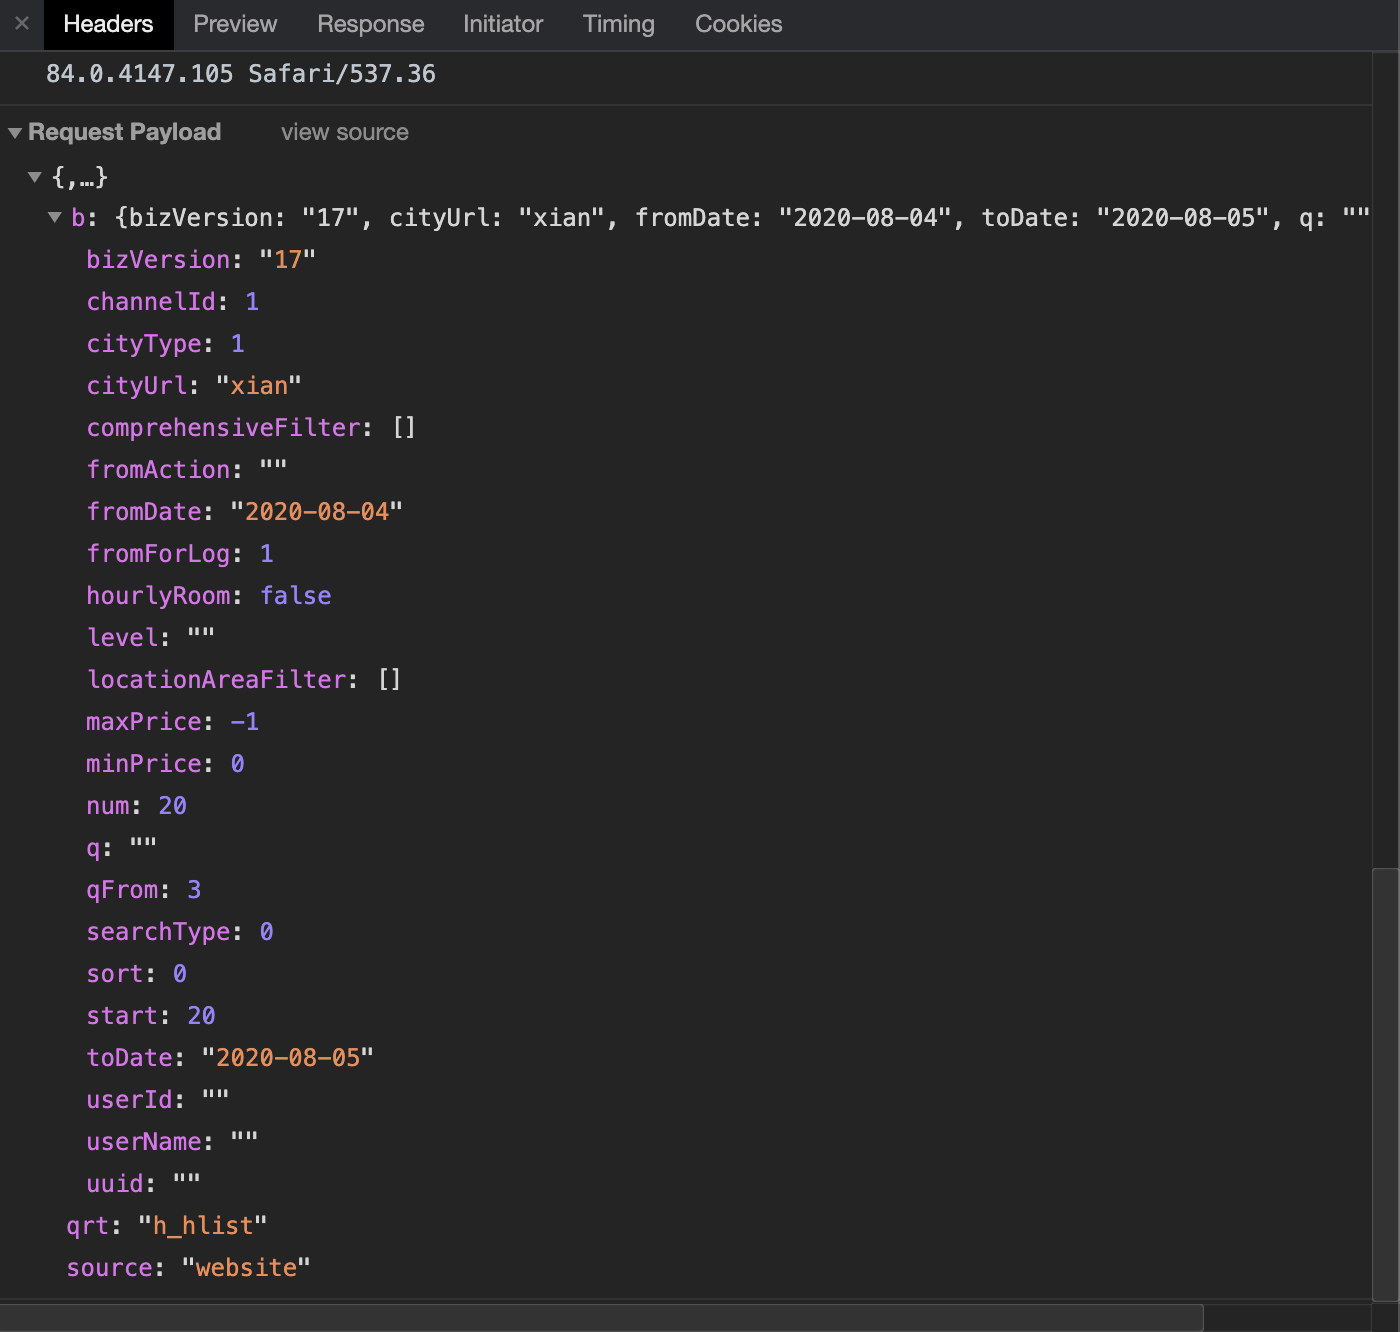Image resolution: width=1400 pixels, height=1332 pixels.
Task: Select the sort: 0 row
Action: click(136, 974)
